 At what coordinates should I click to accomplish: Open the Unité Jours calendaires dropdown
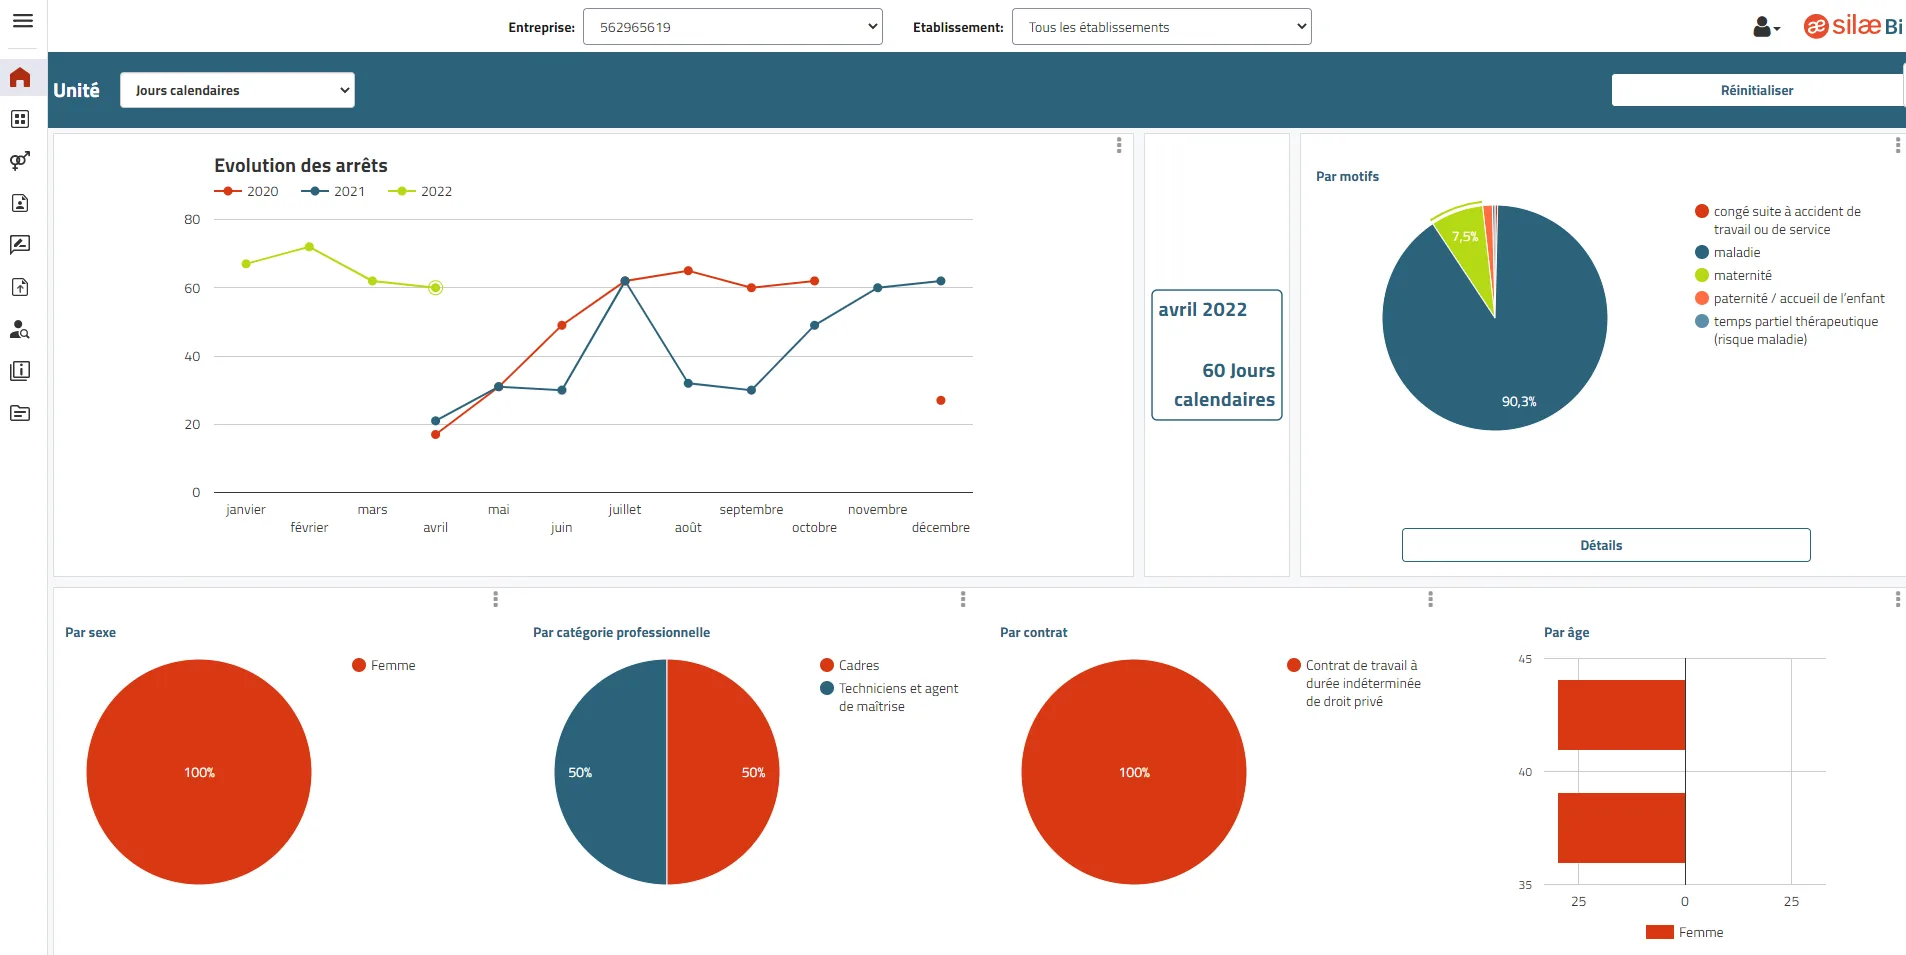point(237,90)
